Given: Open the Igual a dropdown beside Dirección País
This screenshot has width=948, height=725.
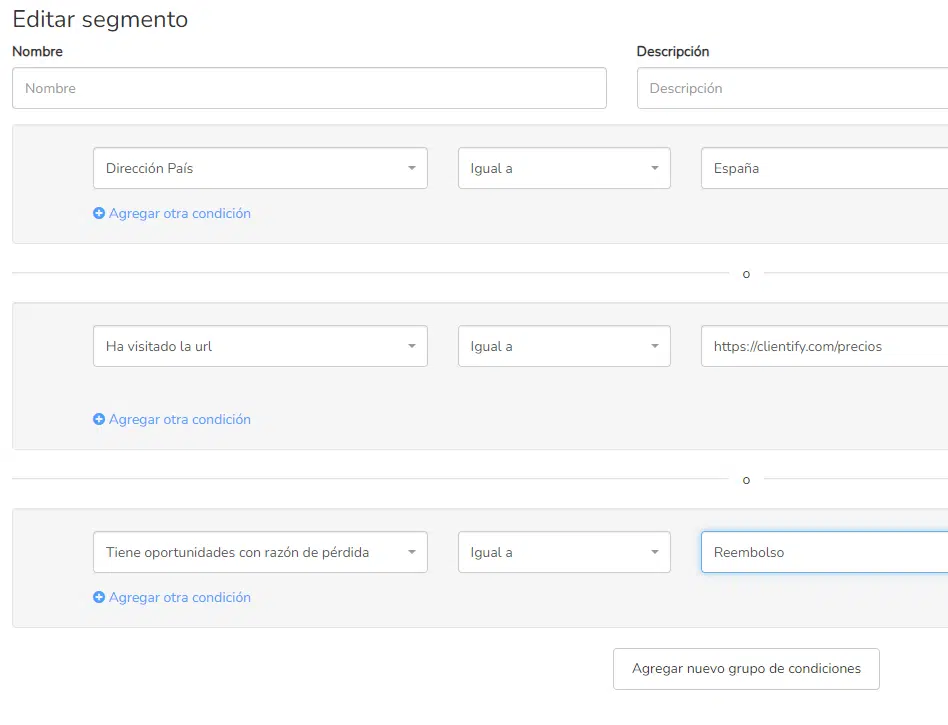Looking at the screenshot, I should click(x=564, y=168).
